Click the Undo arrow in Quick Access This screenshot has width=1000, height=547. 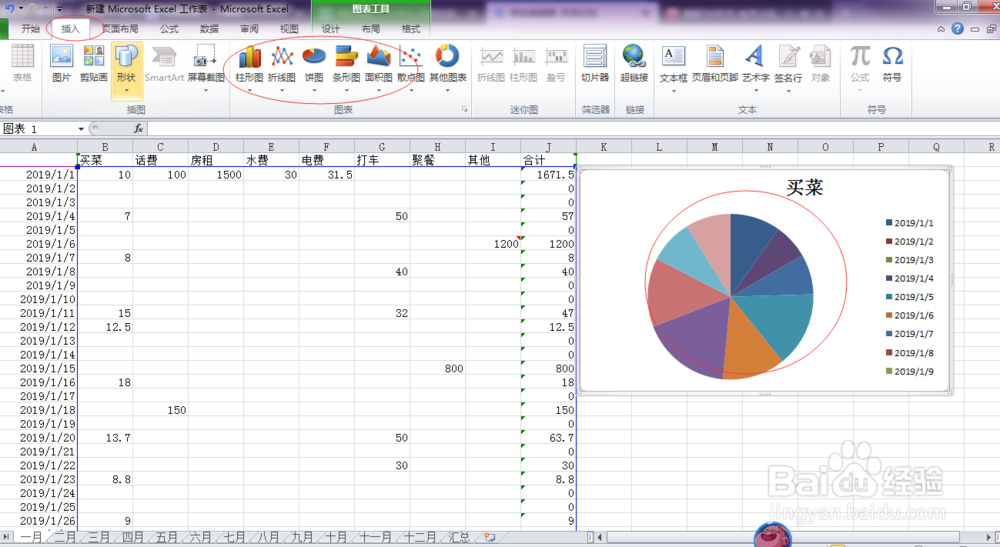click(x=10, y=8)
